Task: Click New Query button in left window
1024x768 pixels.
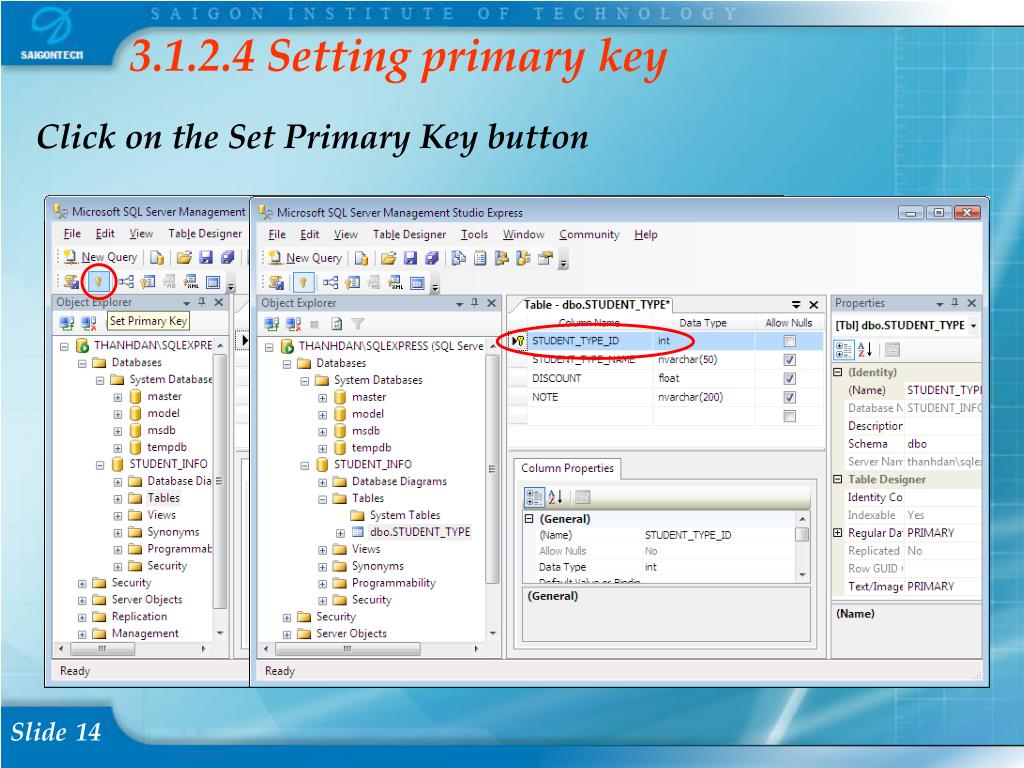Action: 101,257
